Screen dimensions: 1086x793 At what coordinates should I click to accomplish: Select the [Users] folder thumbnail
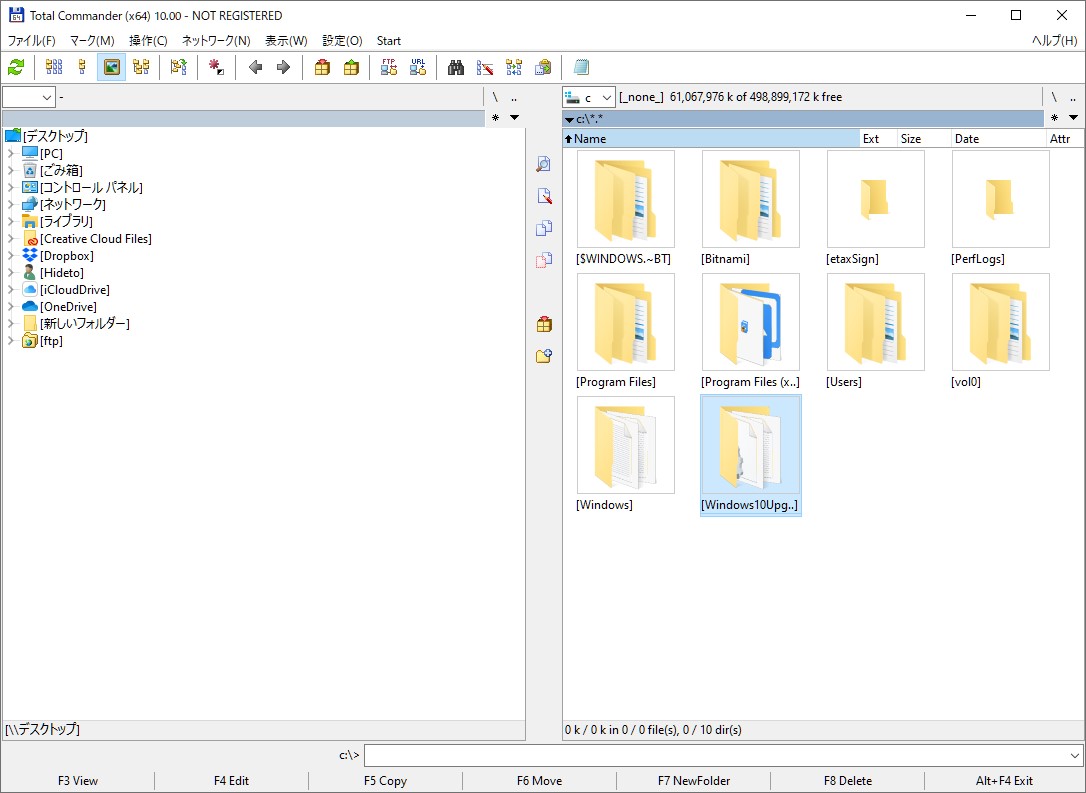pos(875,322)
